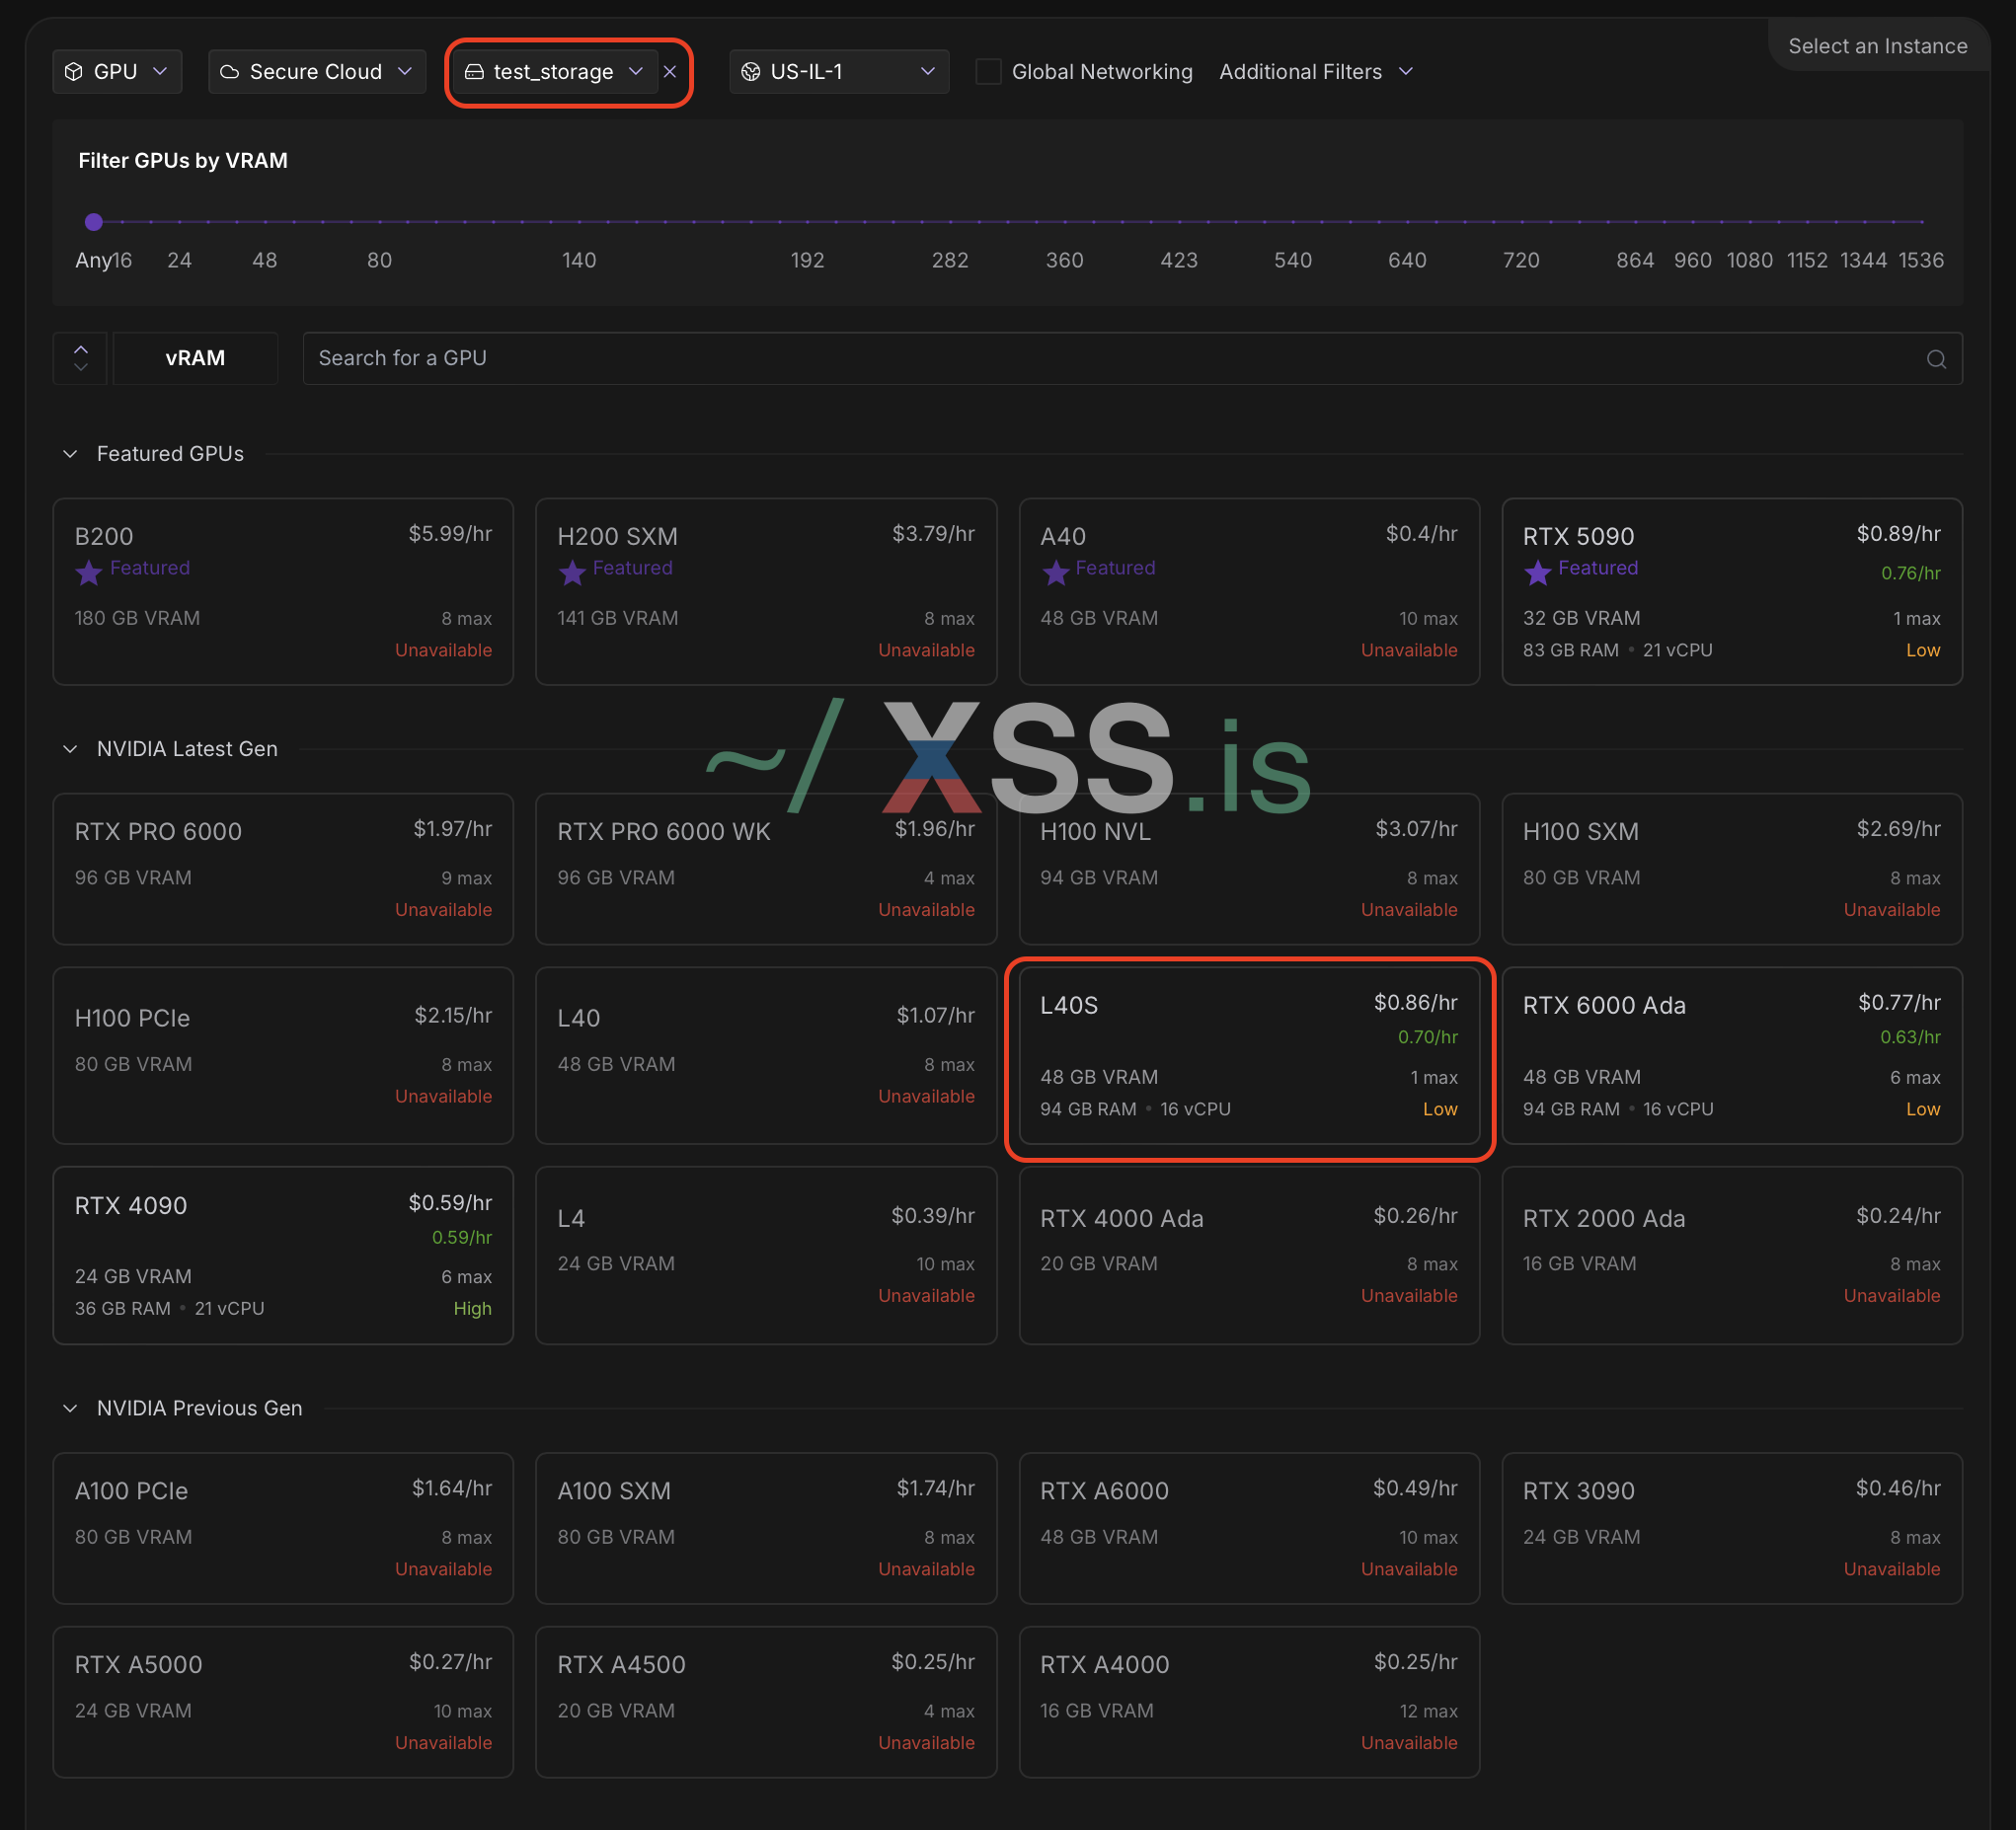
Task: Set VRAM slider to 80 mark
Action: [x=379, y=222]
